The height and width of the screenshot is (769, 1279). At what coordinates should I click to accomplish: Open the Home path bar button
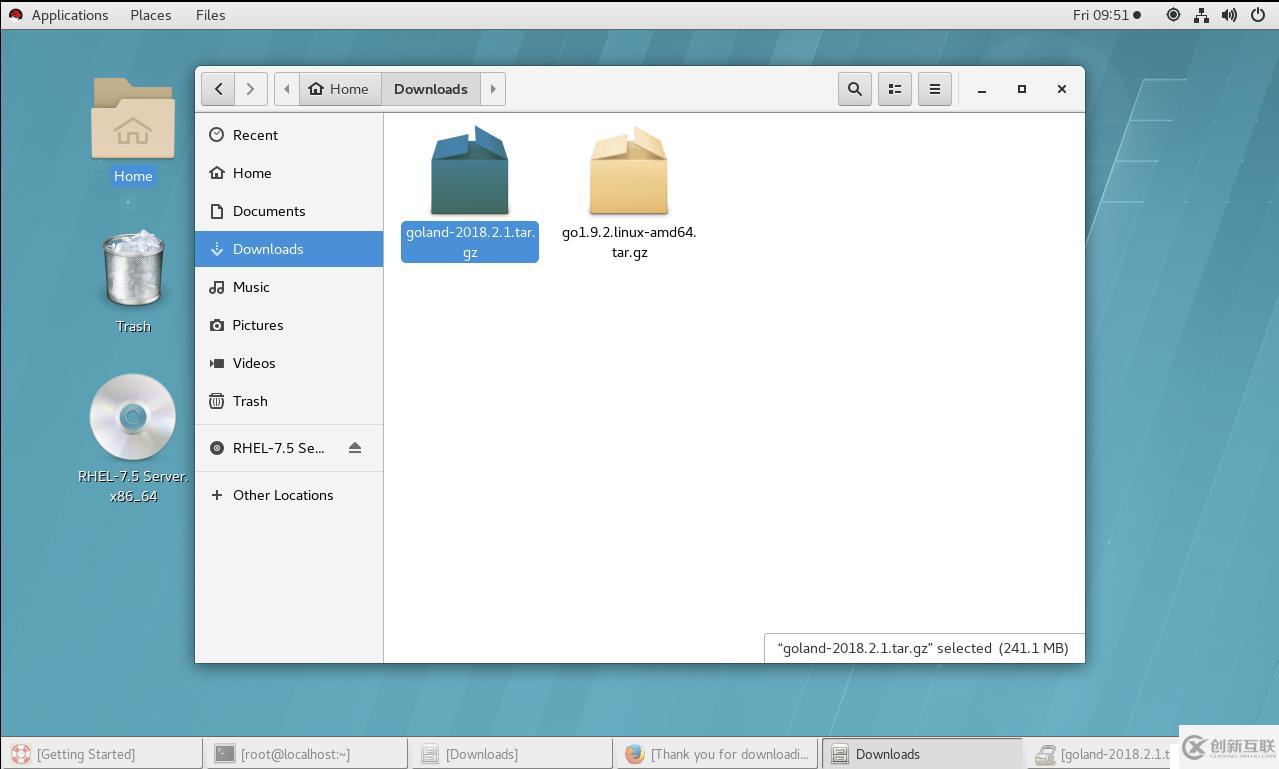point(340,89)
